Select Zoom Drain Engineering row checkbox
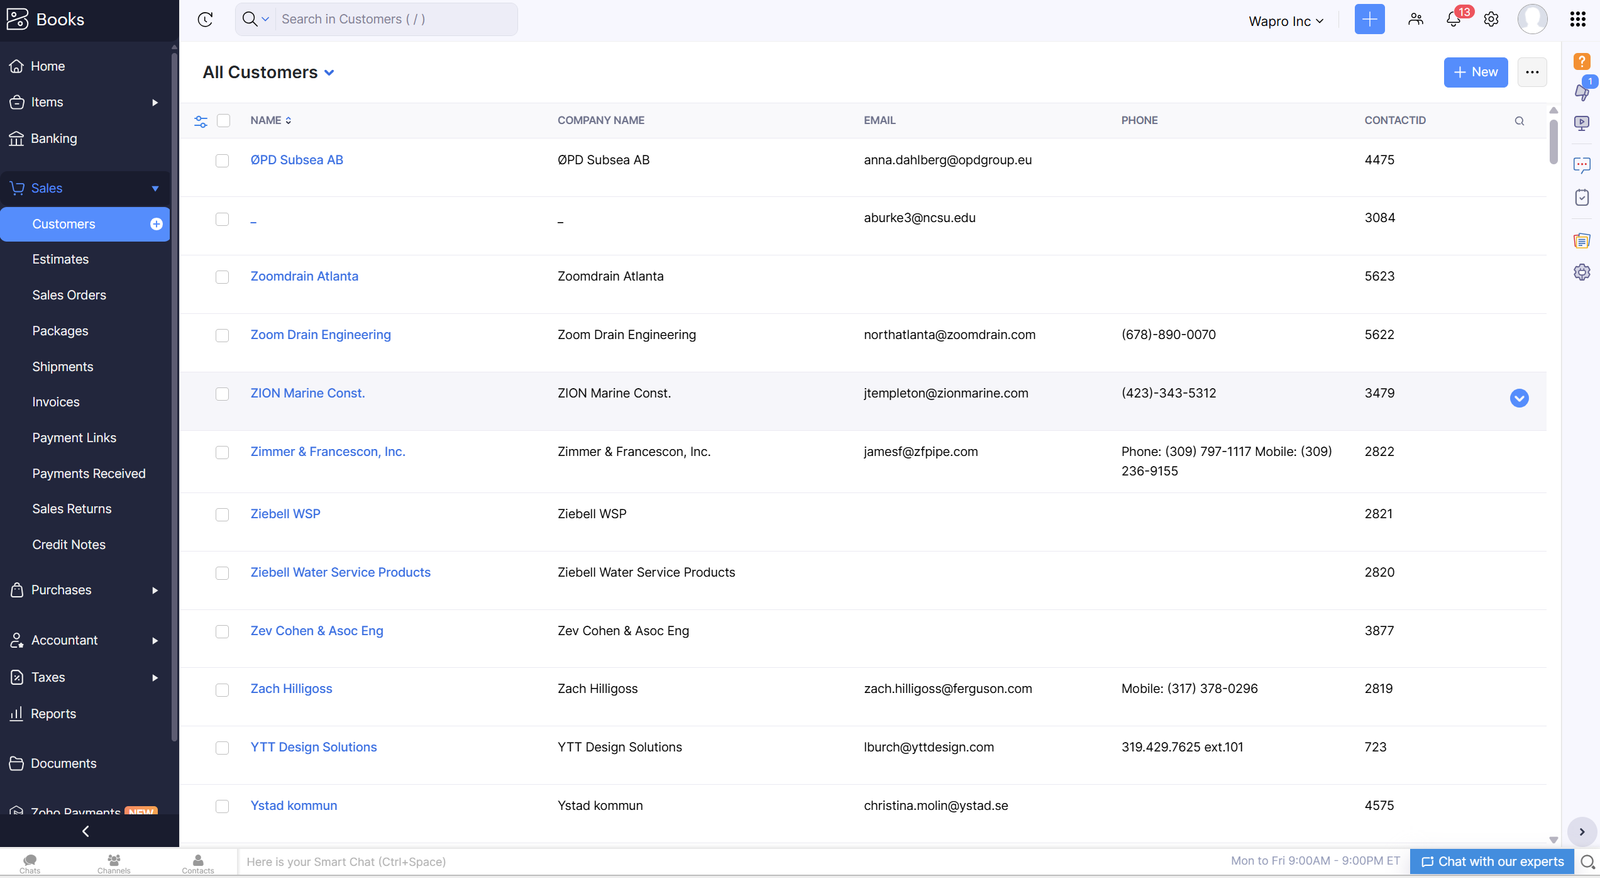Image resolution: width=1600 pixels, height=878 pixels. coord(222,336)
